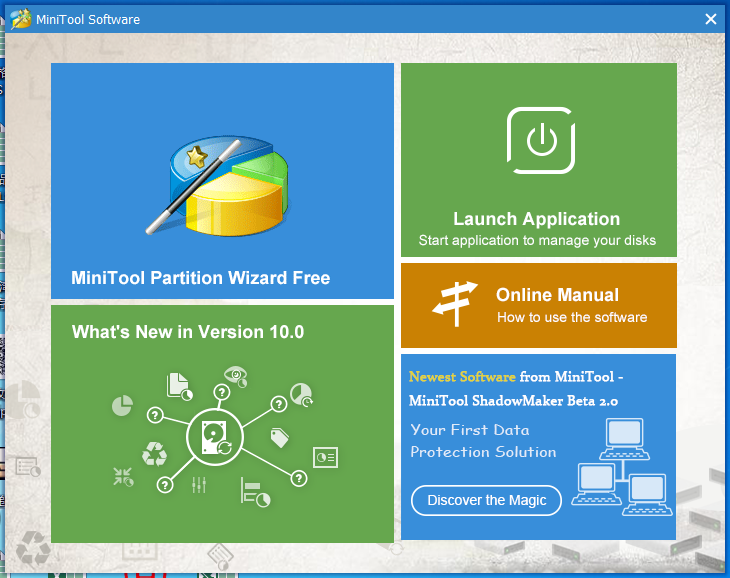Click How to use the software text
The height and width of the screenshot is (578, 730).
click(x=572, y=317)
